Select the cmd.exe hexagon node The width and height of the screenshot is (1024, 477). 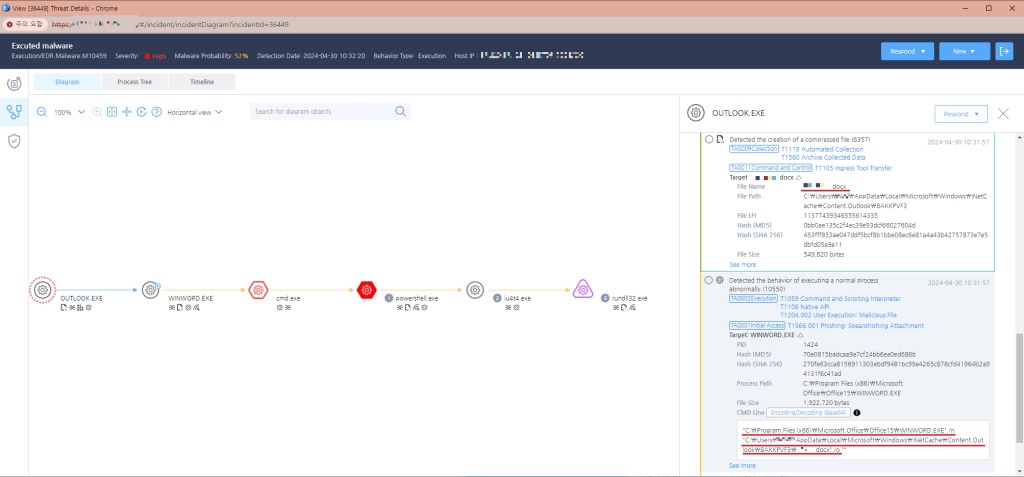coord(259,289)
